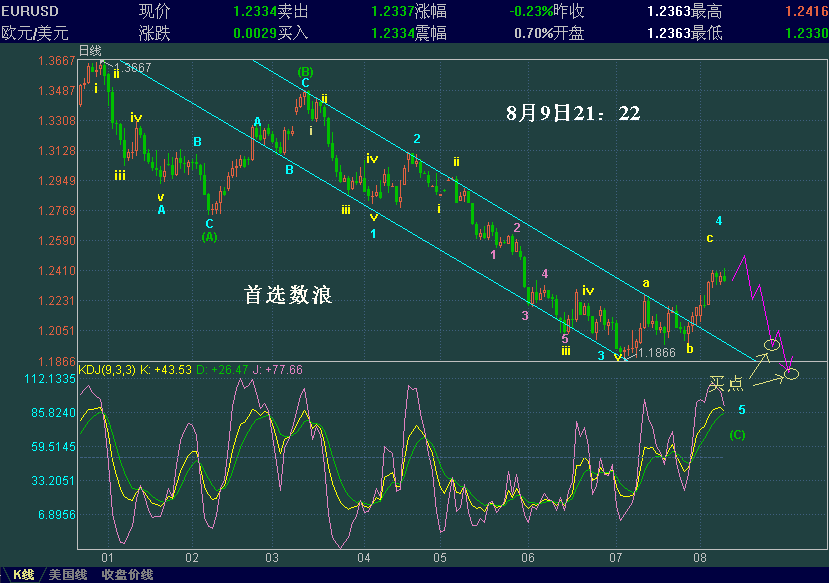Click the 0.70% amplitude value
Viewport: 829px width, 583px height.
pyautogui.click(x=533, y=33)
